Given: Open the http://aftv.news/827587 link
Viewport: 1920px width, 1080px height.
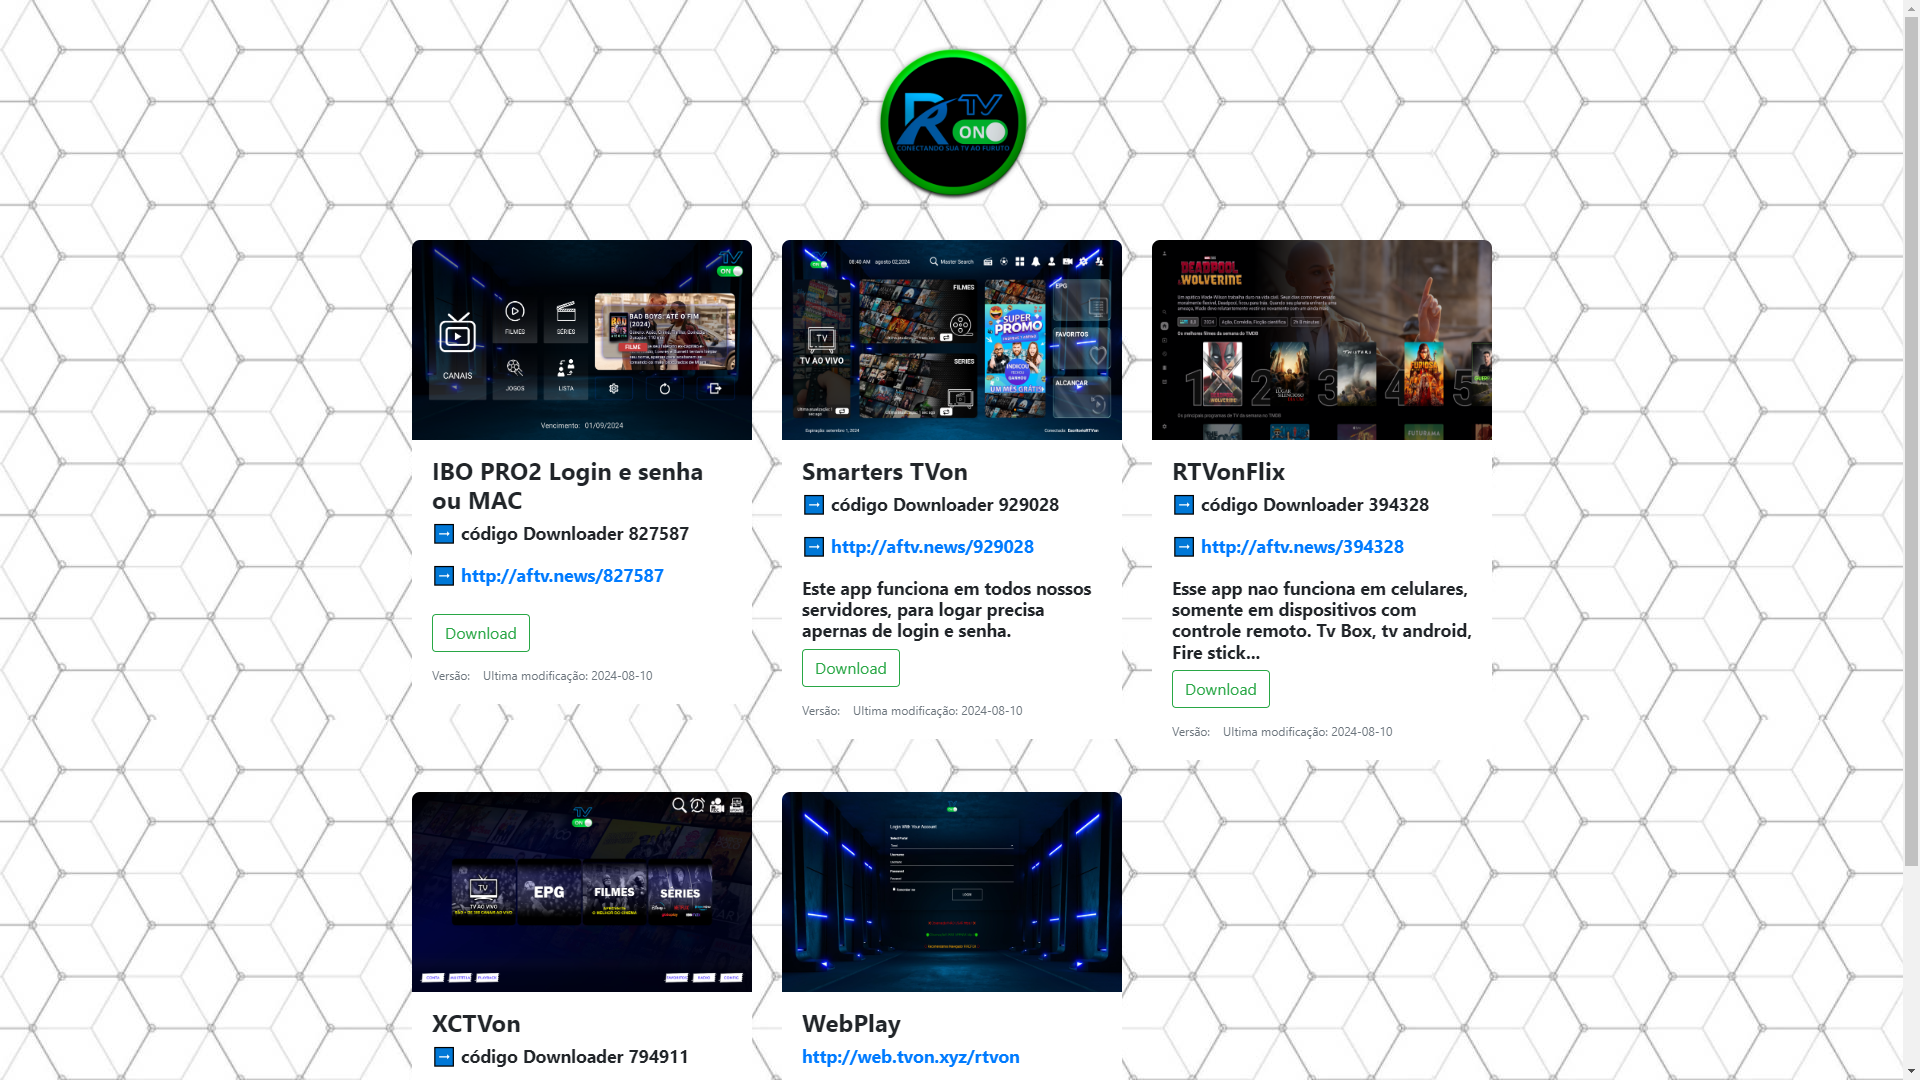Looking at the screenshot, I should pos(562,576).
